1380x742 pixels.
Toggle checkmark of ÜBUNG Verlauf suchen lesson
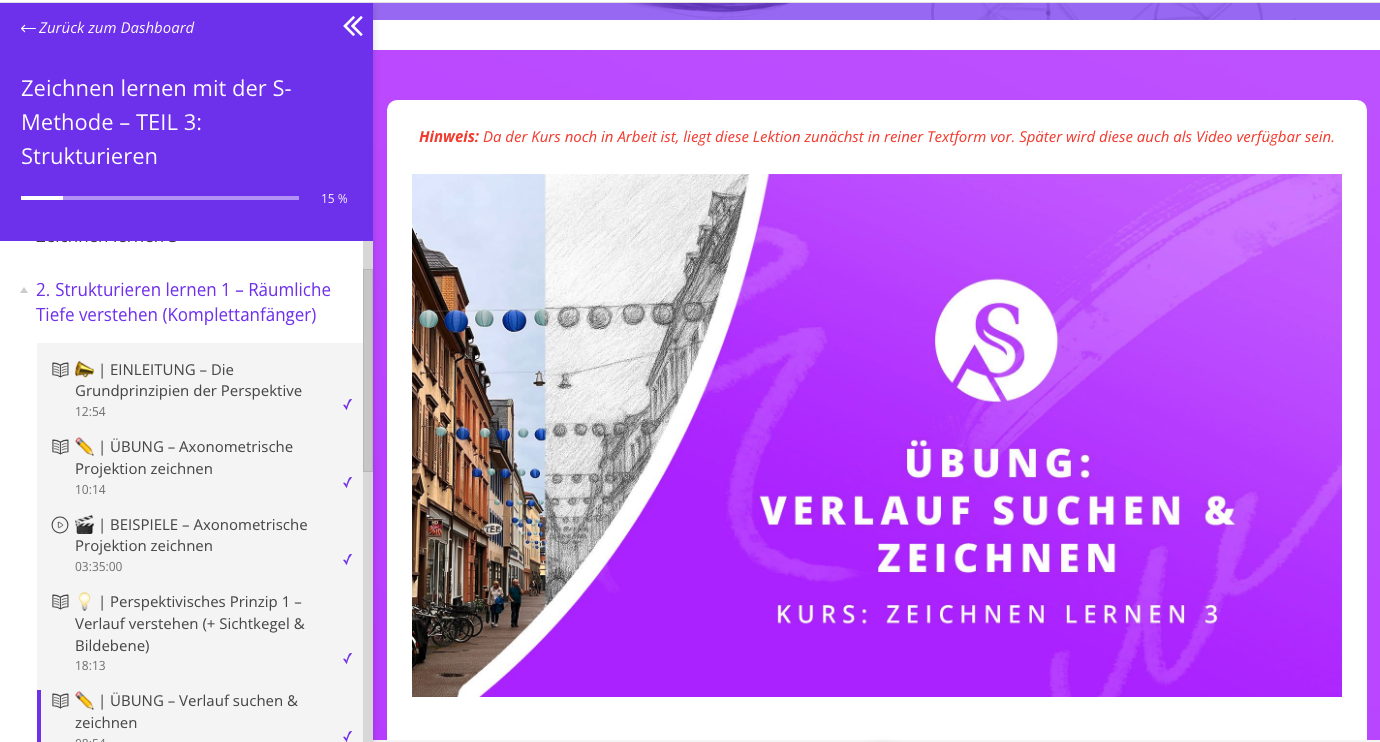pos(347,736)
